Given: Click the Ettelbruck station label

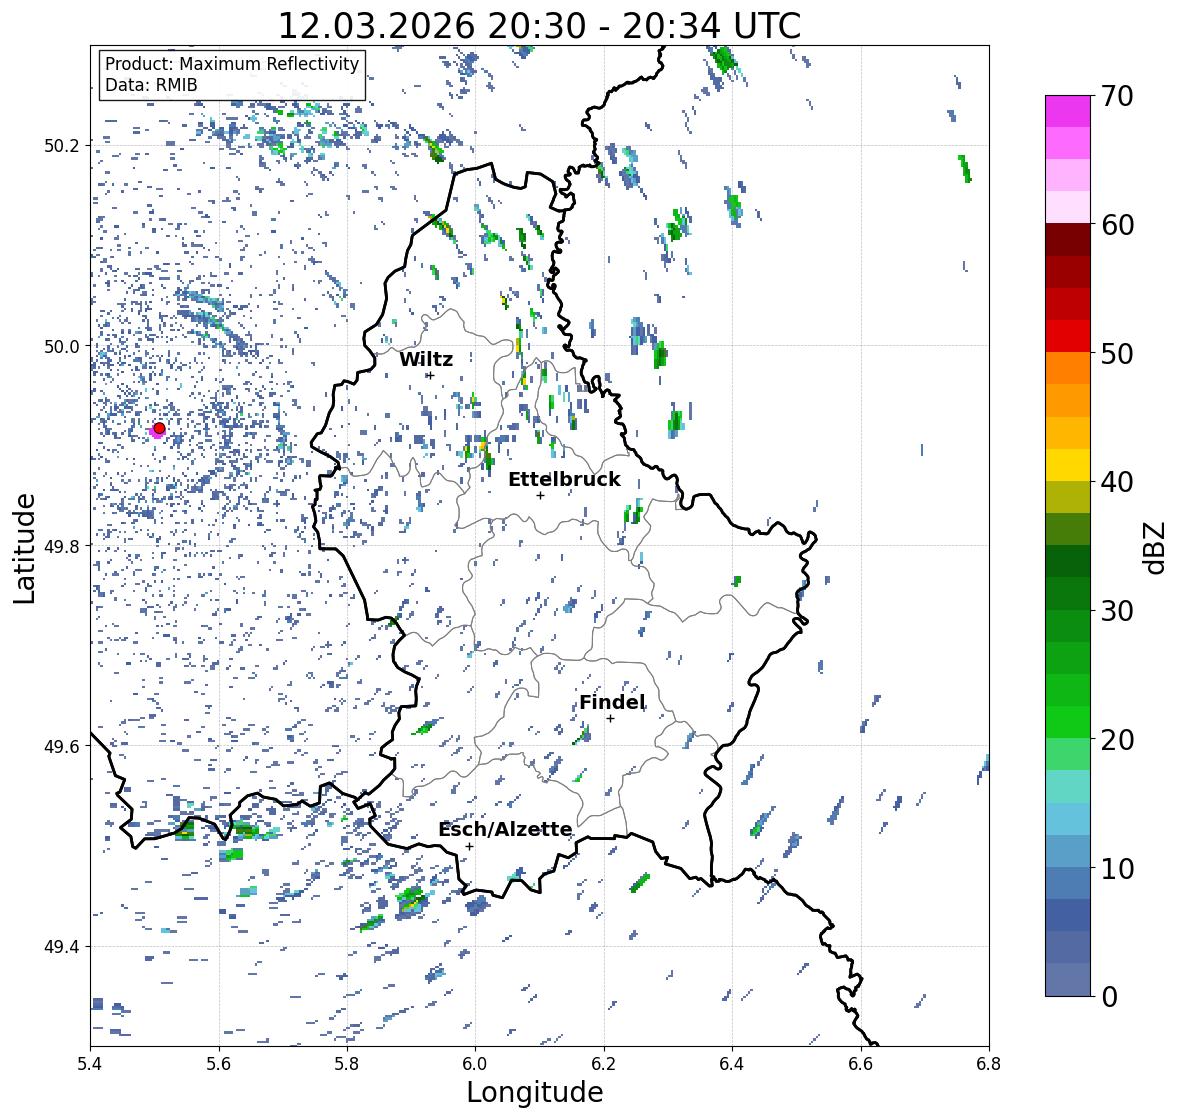Looking at the screenshot, I should click(565, 480).
